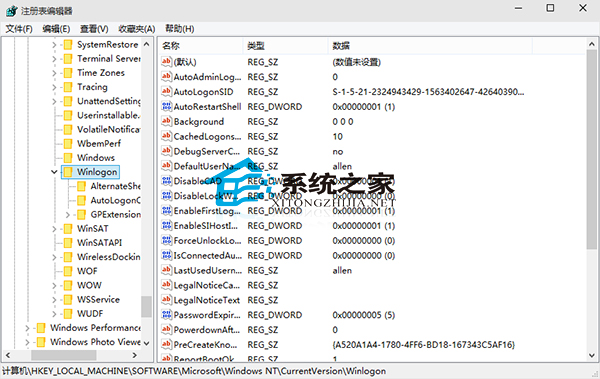Click the status bar registry path
This screenshot has width=600, height=379.
(x=194, y=371)
